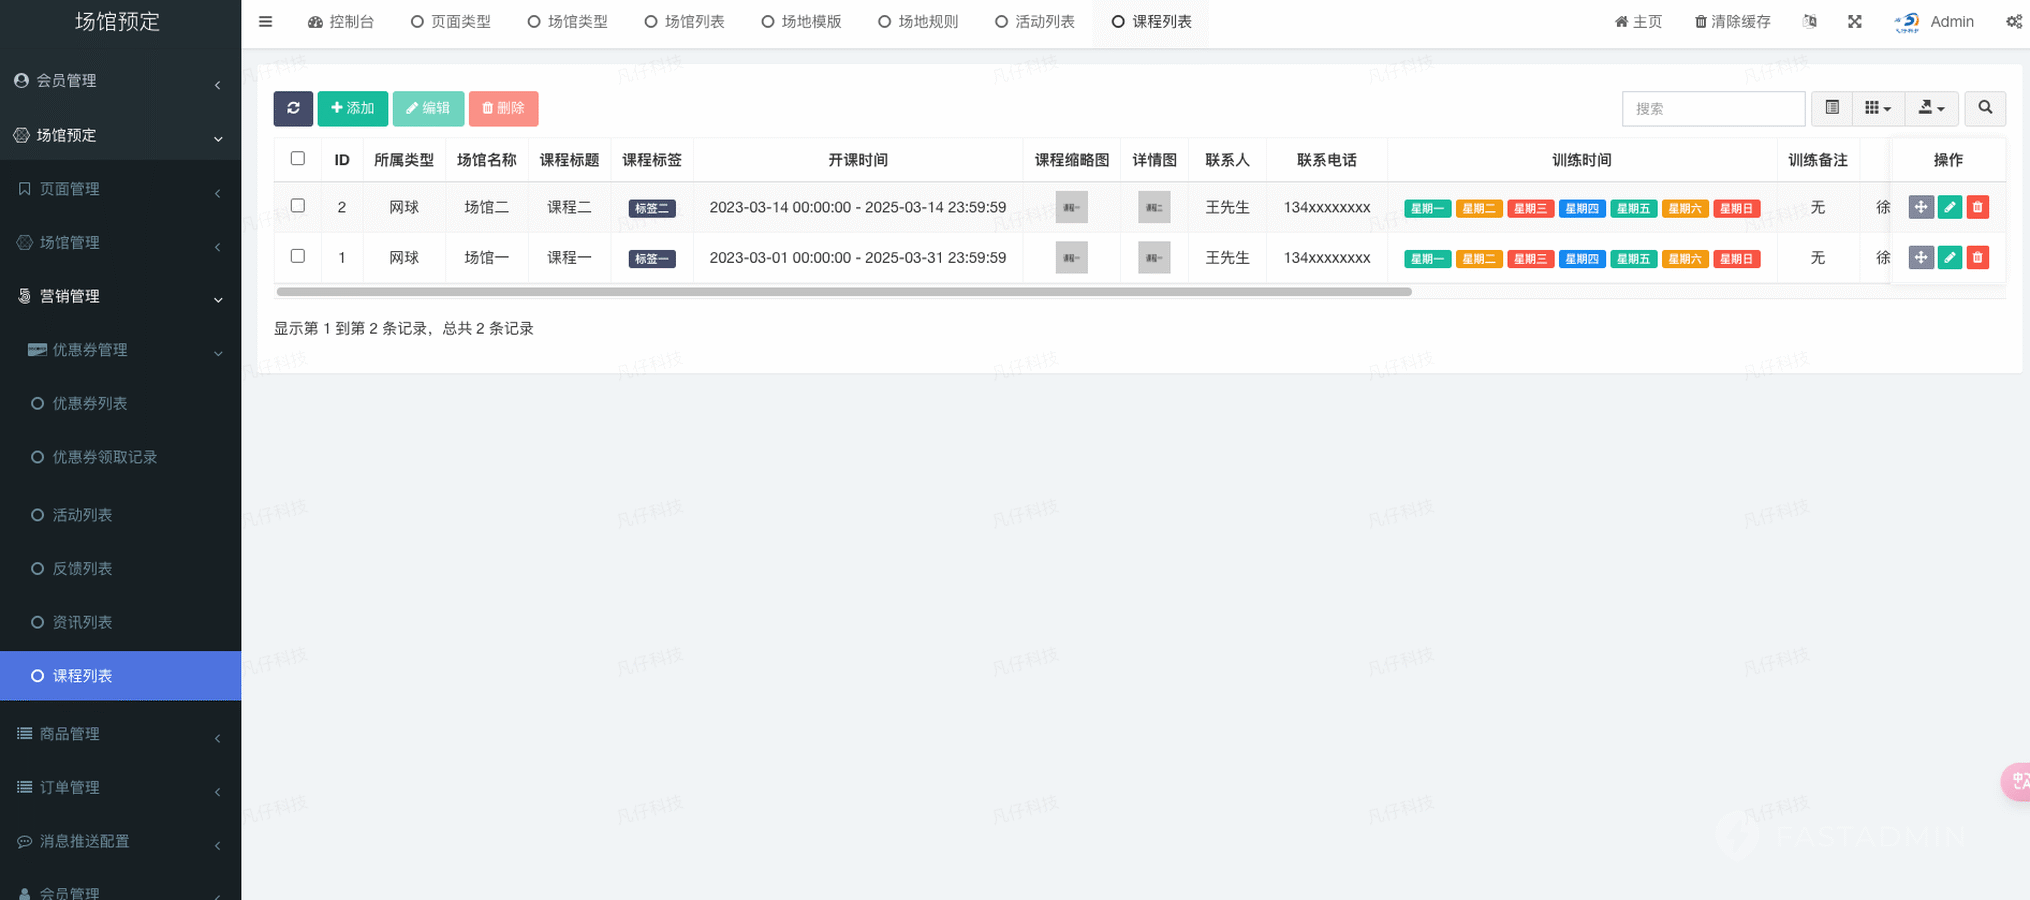Click the drag-sort icon for course ID 2
This screenshot has width=2030, height=900.
[1920, 207]
